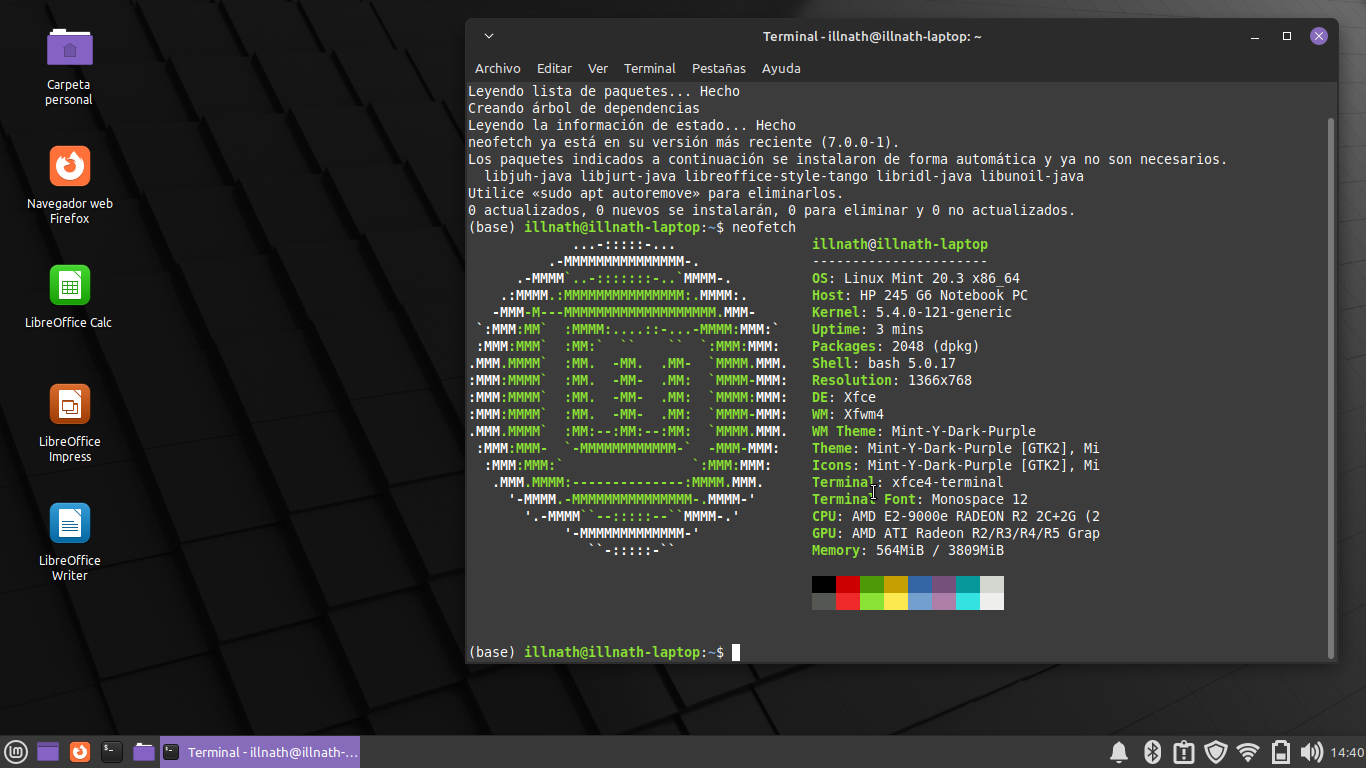Click the terminal title text in titlebar
This screenshot has height=768, width=1366.
tap(872, 37)
